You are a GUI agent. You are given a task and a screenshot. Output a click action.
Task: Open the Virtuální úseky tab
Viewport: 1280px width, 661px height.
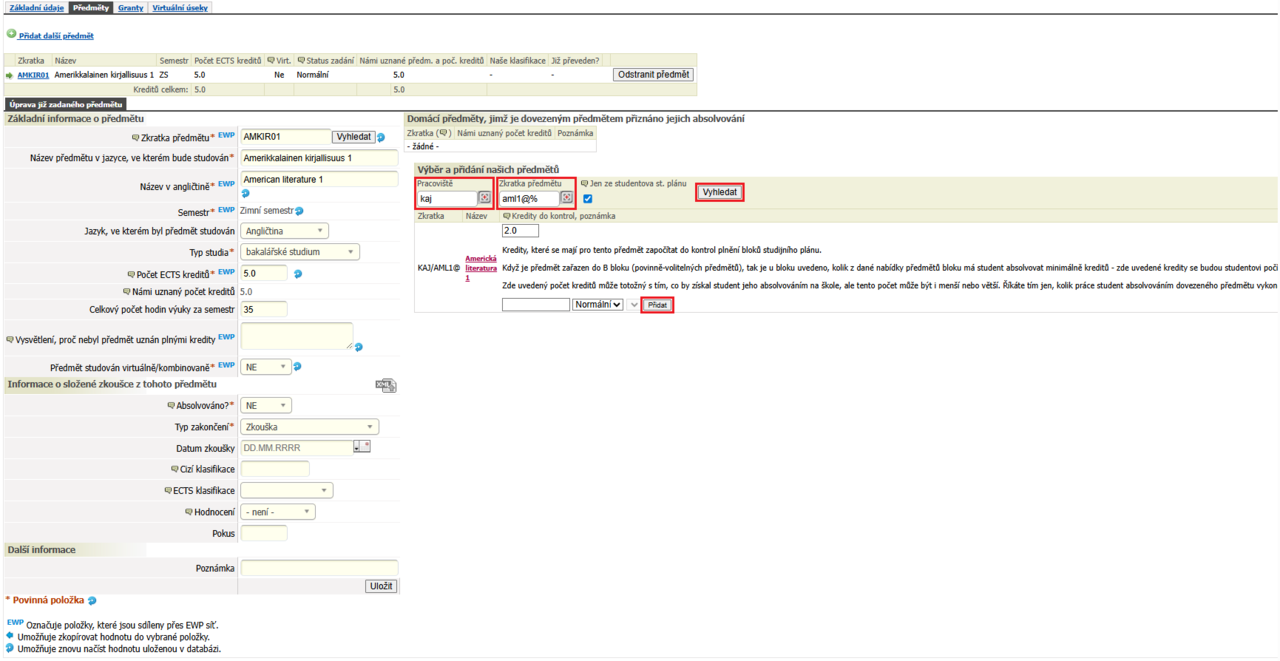[180, 7]
